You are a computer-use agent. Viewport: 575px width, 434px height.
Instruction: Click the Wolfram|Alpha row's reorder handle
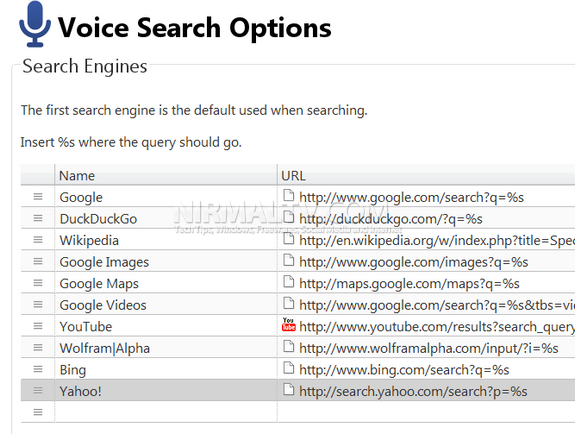click(38, 348)
